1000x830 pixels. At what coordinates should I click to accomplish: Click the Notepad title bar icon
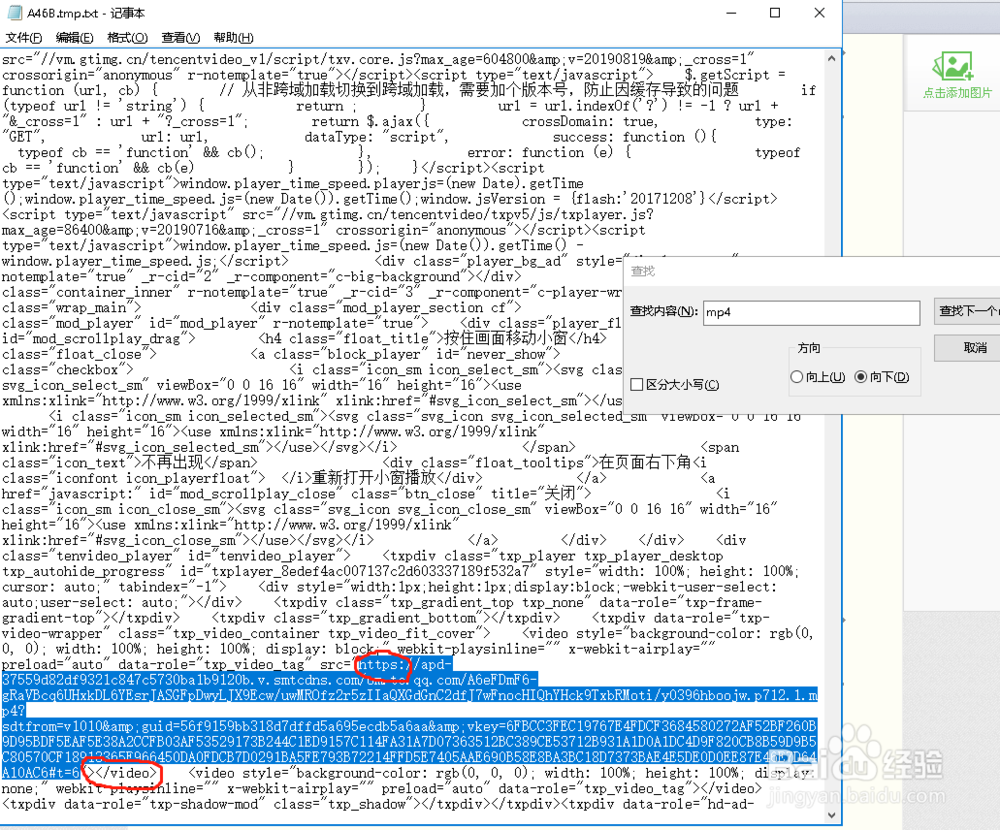[14, 13]
